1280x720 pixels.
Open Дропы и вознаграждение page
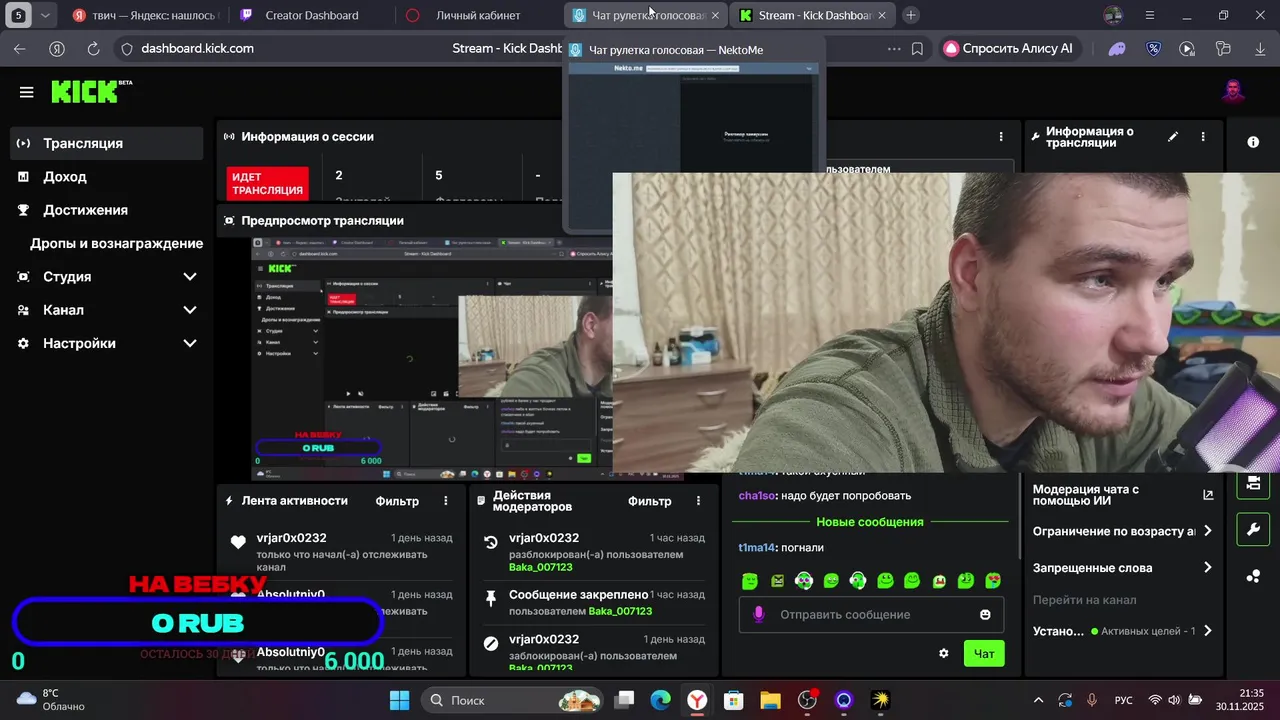(116, 243)
